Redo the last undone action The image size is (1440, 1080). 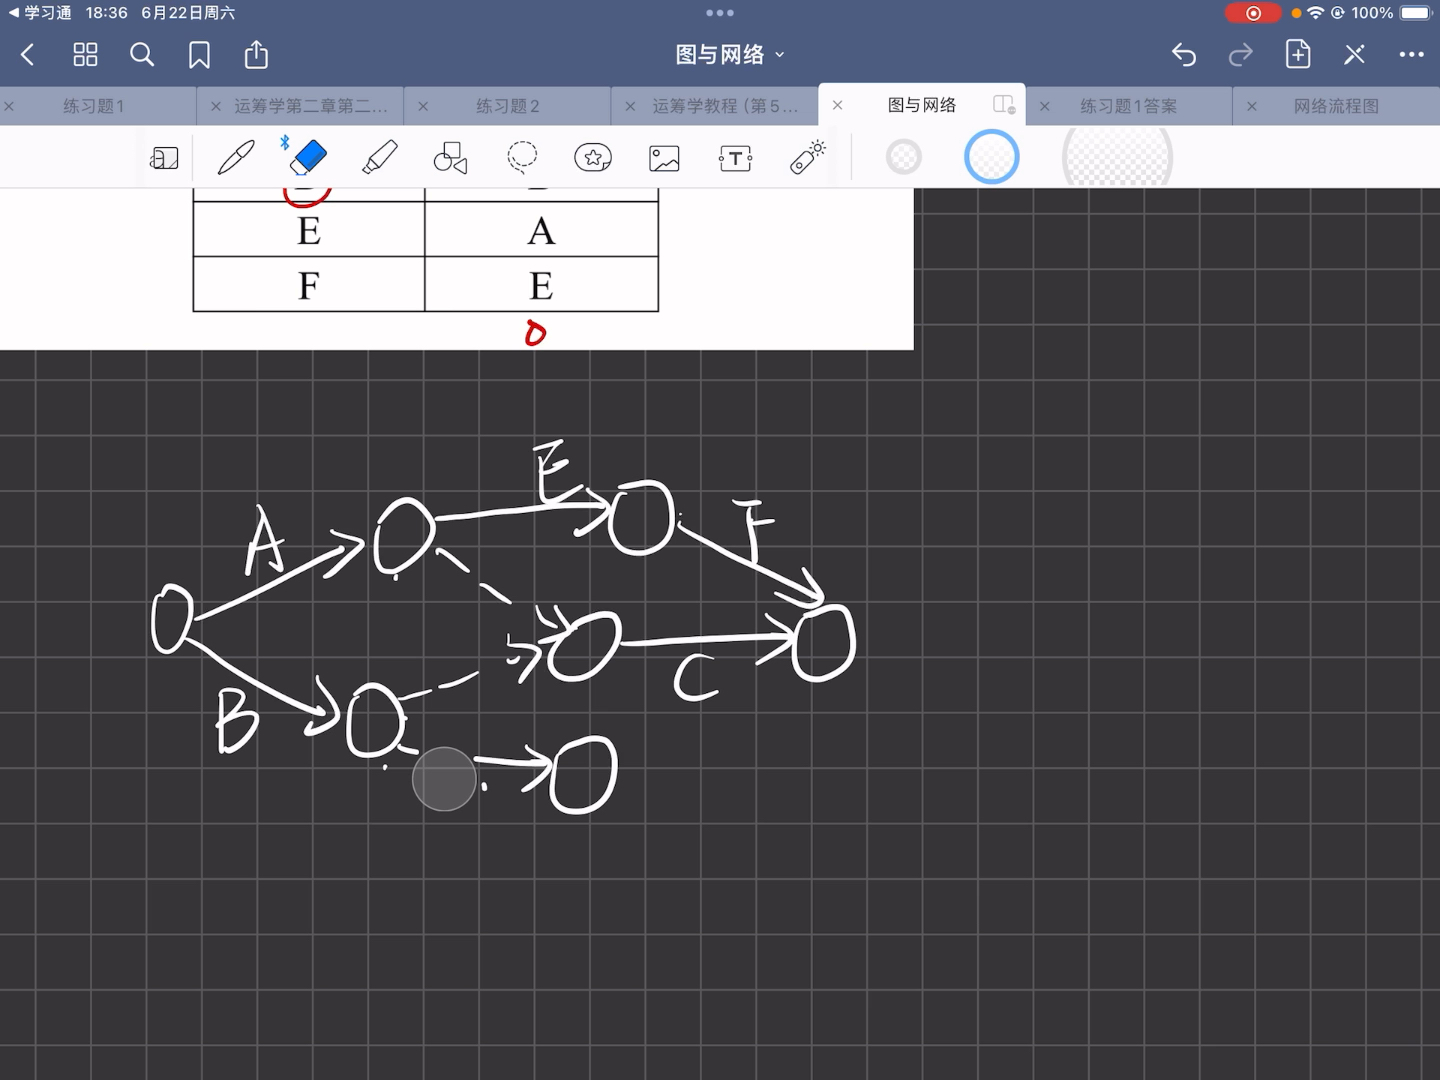click(1240, 55)
